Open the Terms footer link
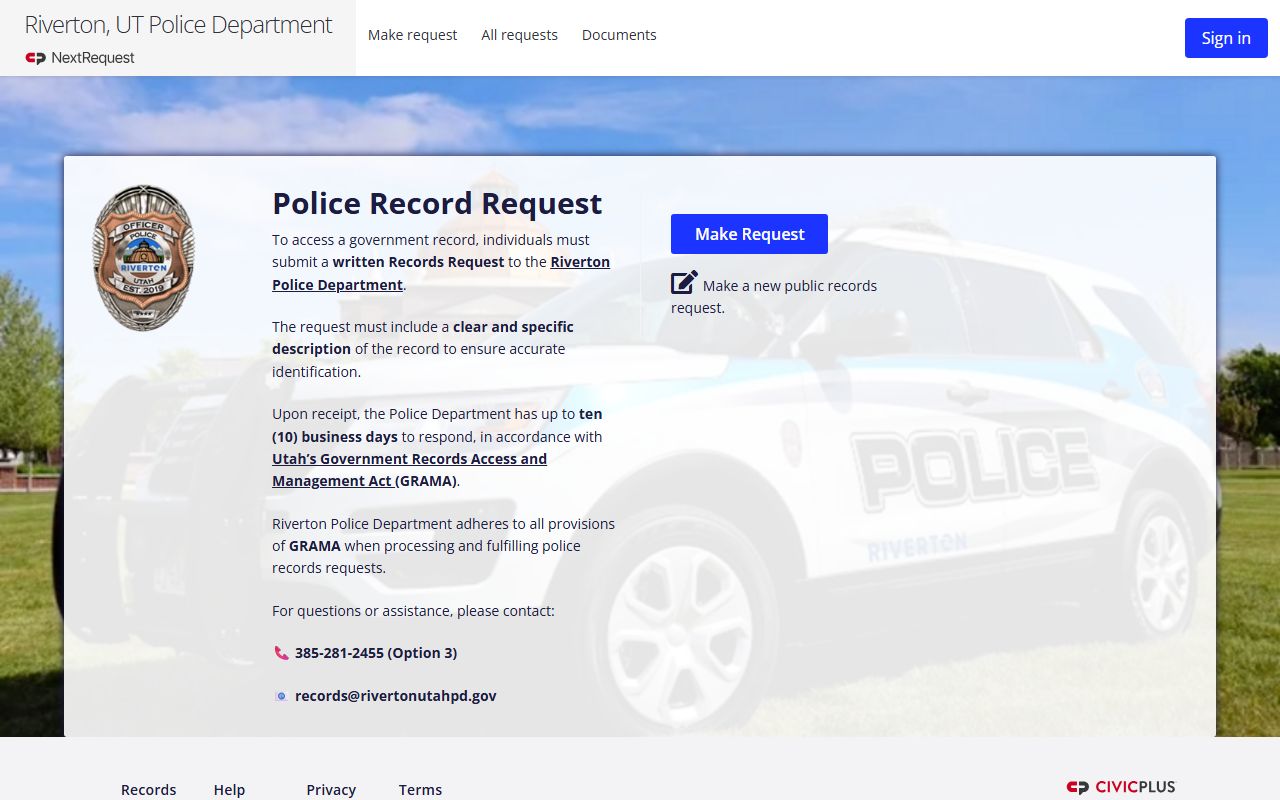 [420, 790]
